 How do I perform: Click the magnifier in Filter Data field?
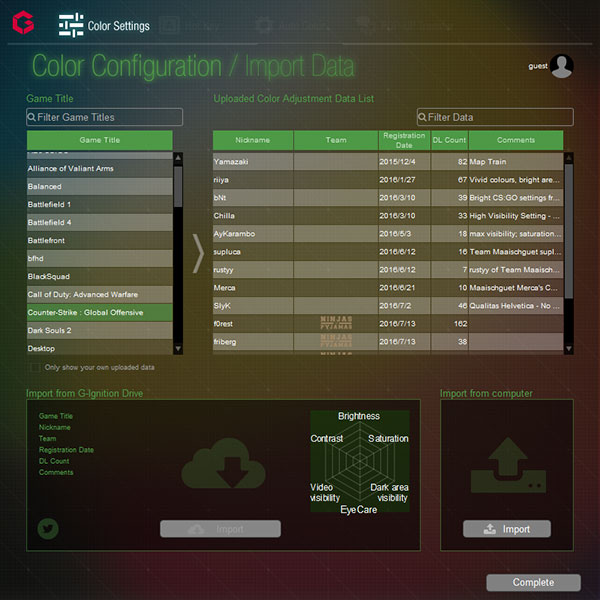click(422, 117)
